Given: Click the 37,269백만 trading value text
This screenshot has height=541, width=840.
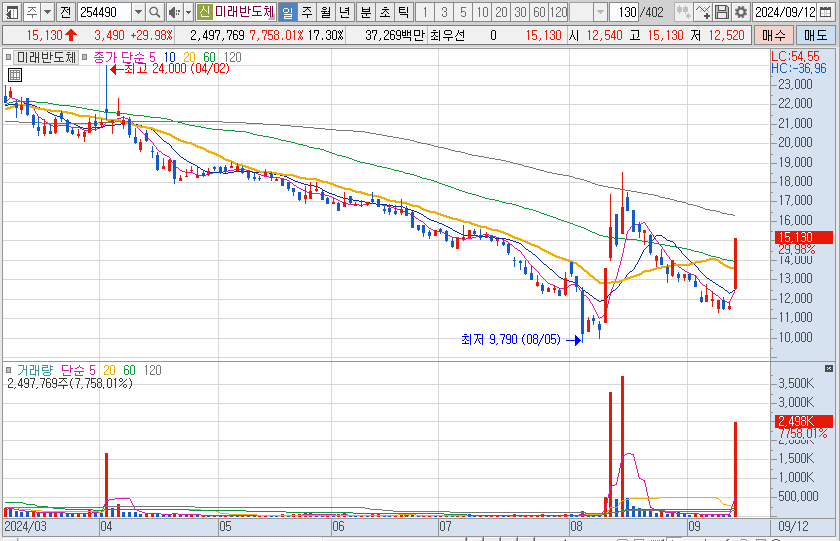Looking at the screenshot, I should click(394, 35).
